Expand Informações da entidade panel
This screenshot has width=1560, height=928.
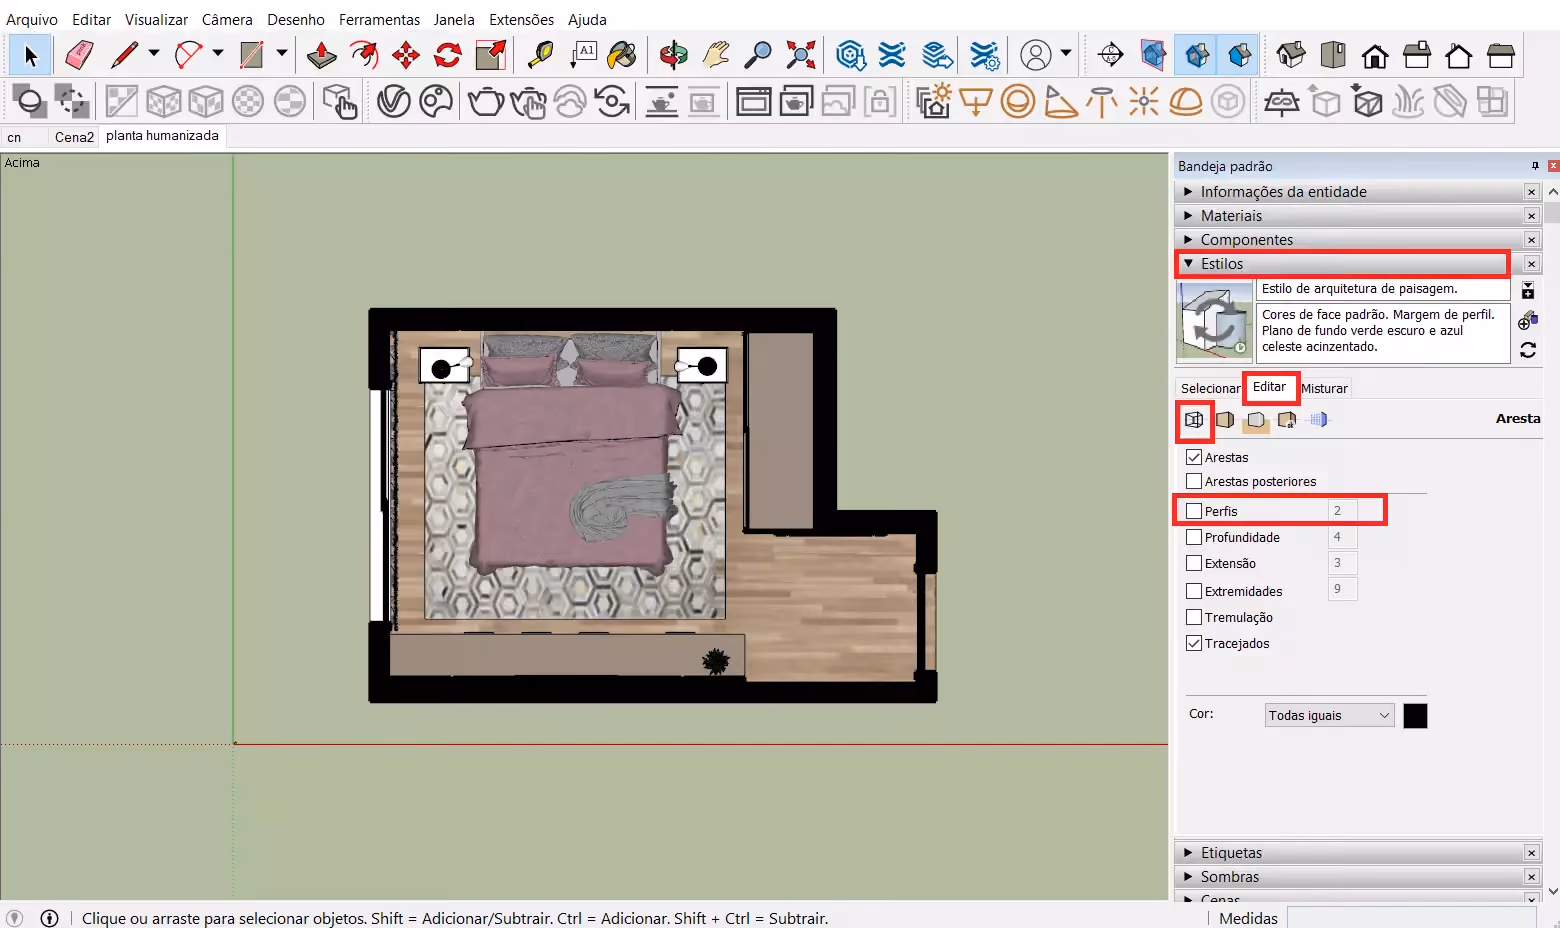point(1357,192)
